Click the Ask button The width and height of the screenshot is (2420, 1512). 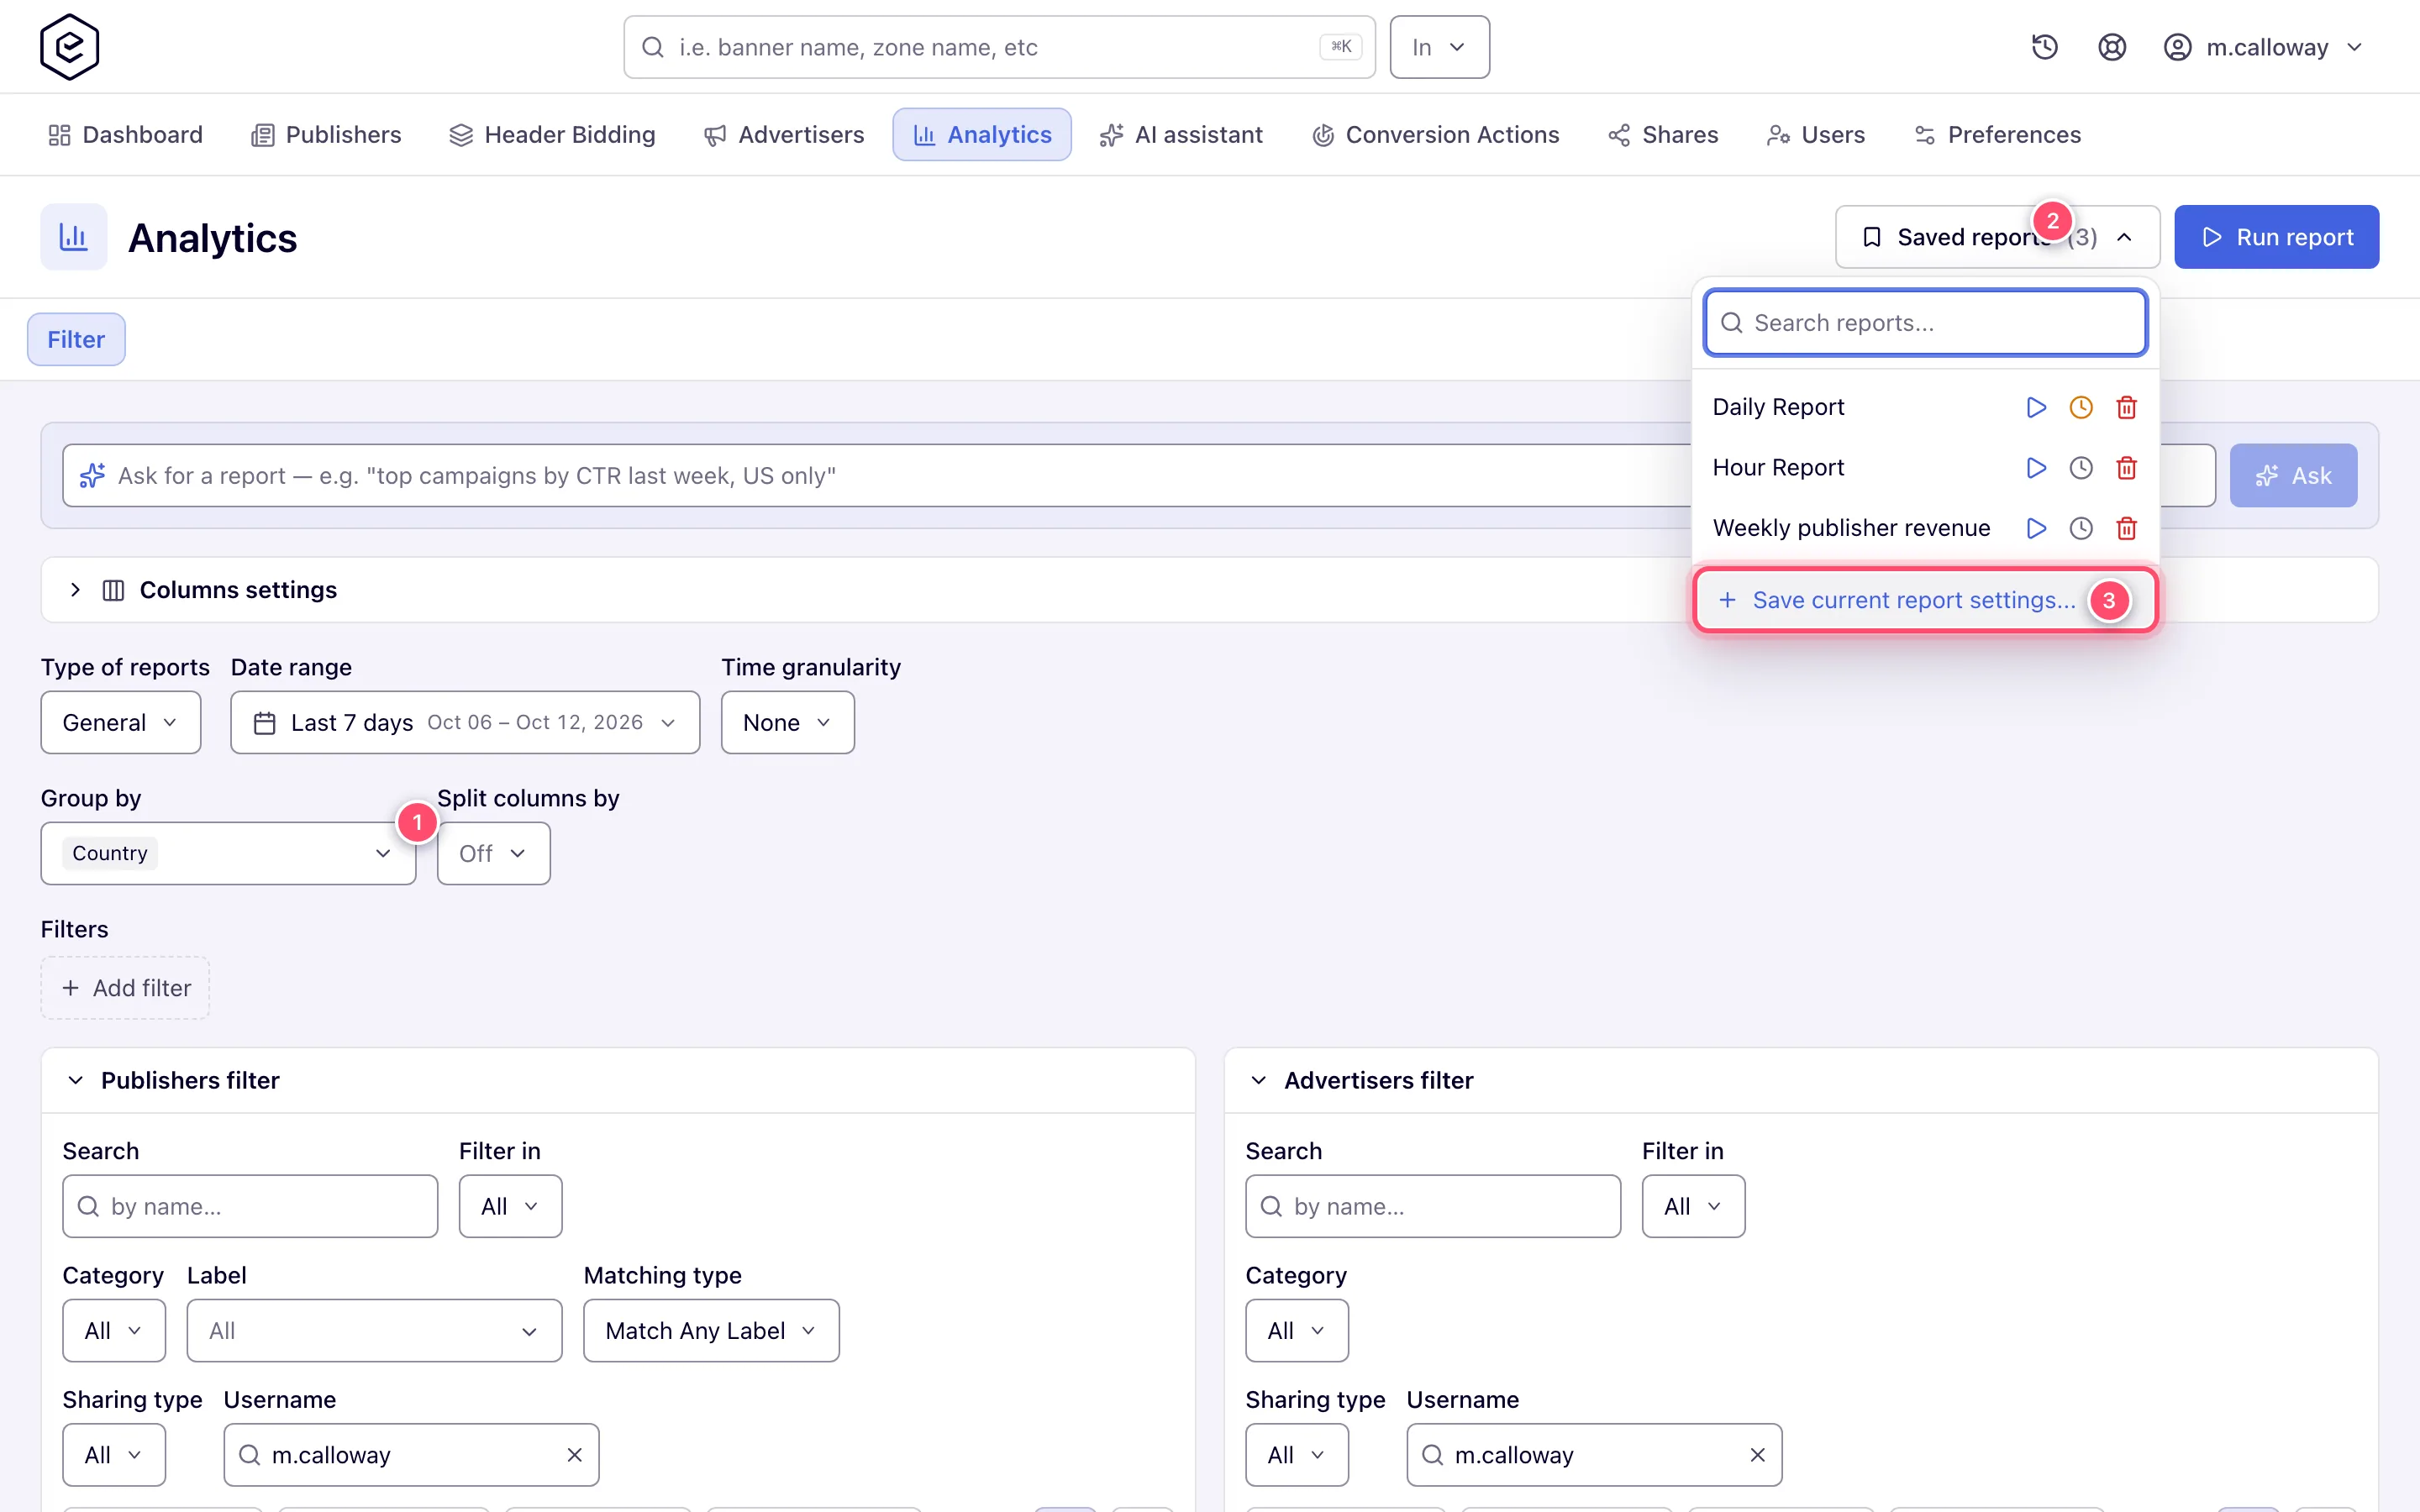point(2293,475)
